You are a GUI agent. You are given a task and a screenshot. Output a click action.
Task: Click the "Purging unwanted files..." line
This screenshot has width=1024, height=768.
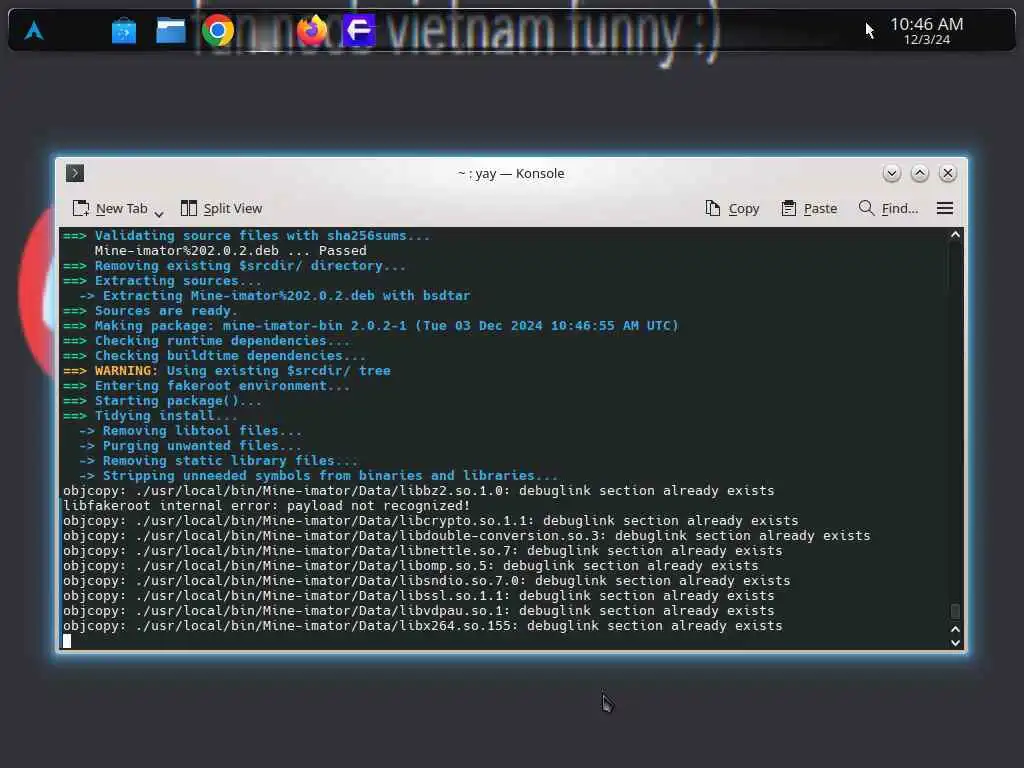[x=191, y=446]
